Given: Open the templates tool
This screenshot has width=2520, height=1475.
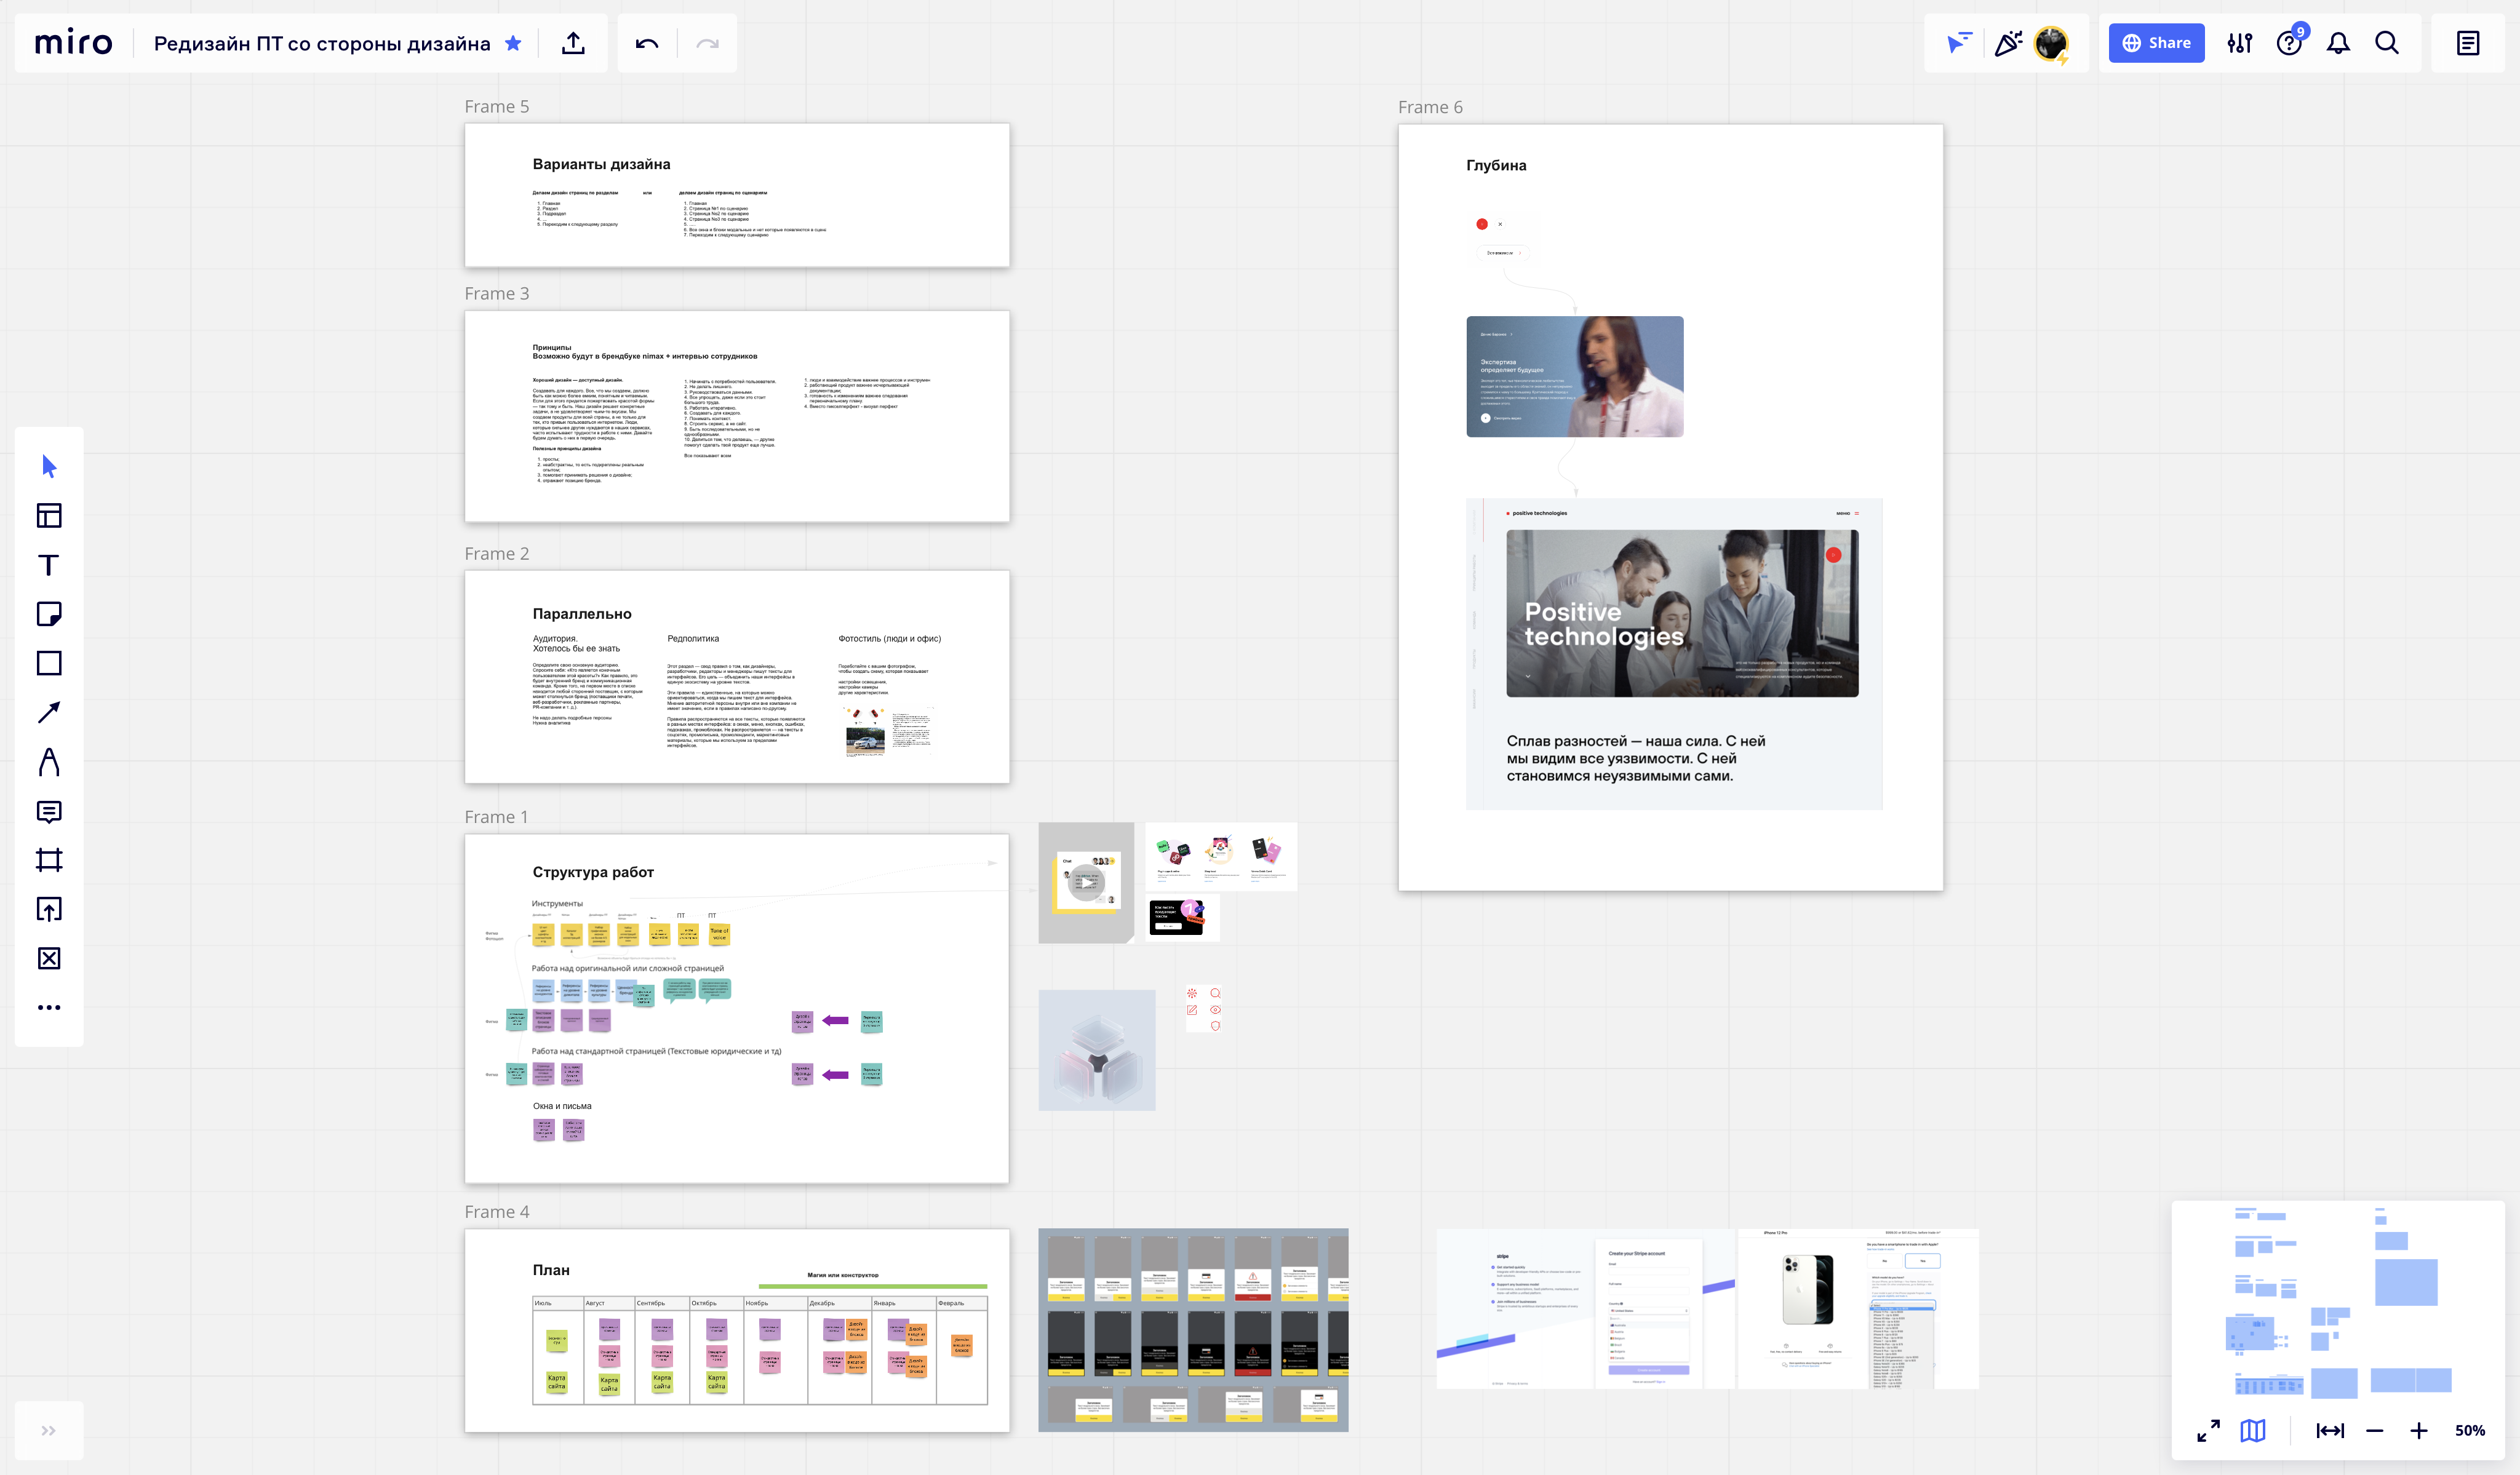Looking at the screenshot, I should point(49,516).
